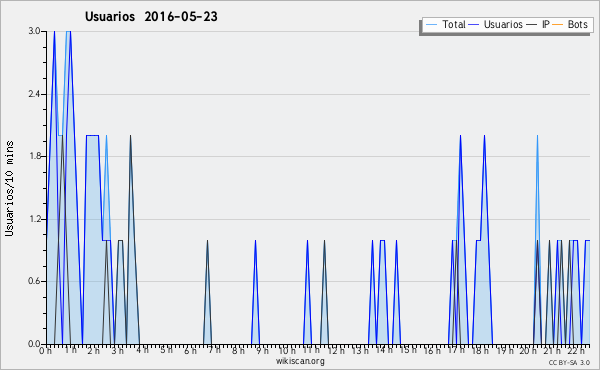This screenshot has height=370, width=600.
Task: Click the 11 h x-axis label
Action: pyautogui.click(x=311, y=350)
